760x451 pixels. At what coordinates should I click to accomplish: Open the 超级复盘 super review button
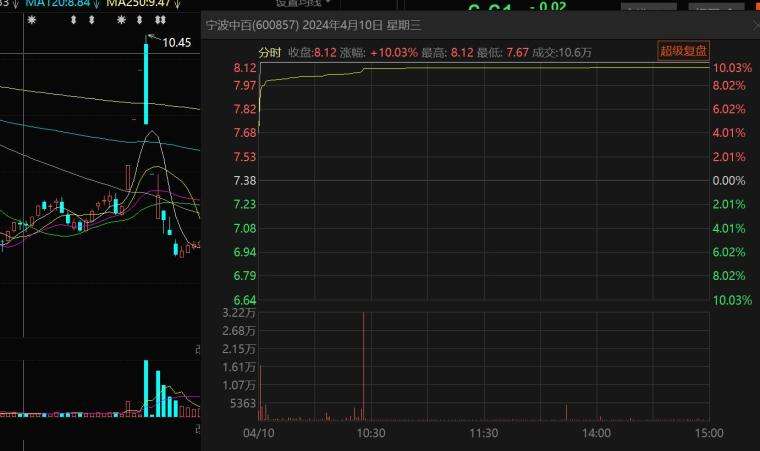[x=683, y=50]
